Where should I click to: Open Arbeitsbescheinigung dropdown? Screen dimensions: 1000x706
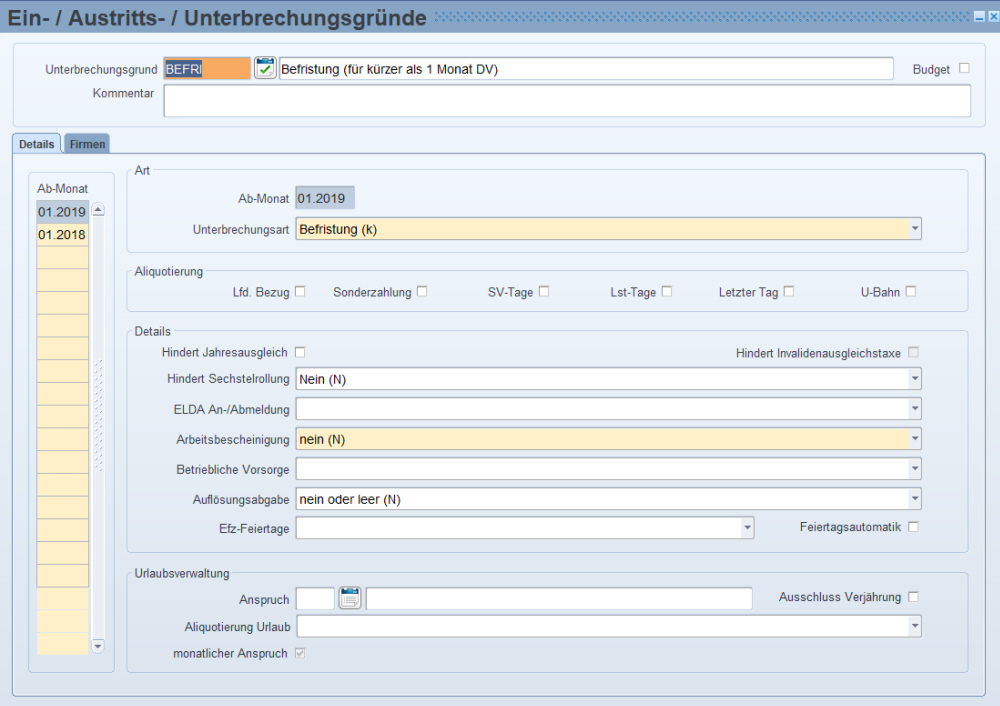[x=915, y=439]
